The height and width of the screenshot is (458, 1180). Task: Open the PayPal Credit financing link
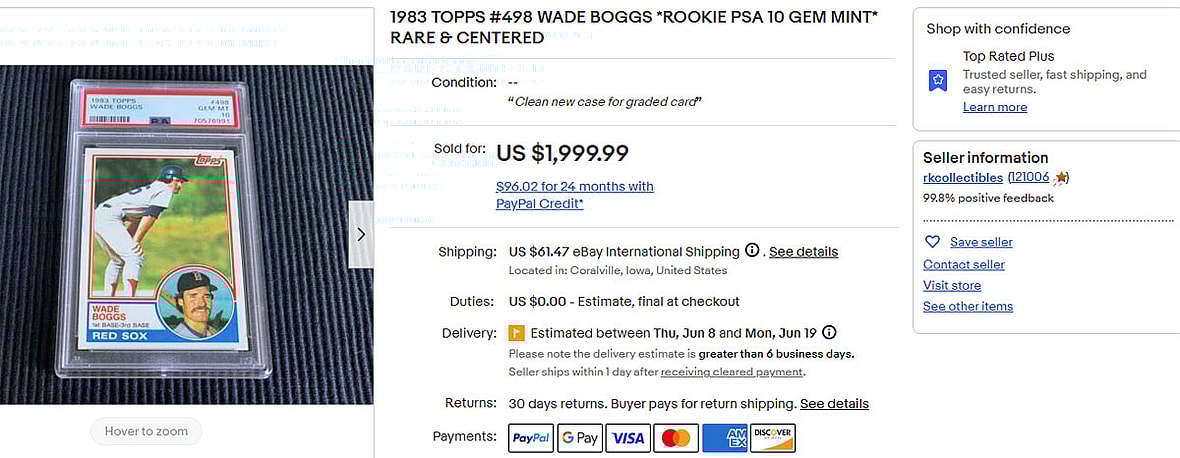pos(574,195)
